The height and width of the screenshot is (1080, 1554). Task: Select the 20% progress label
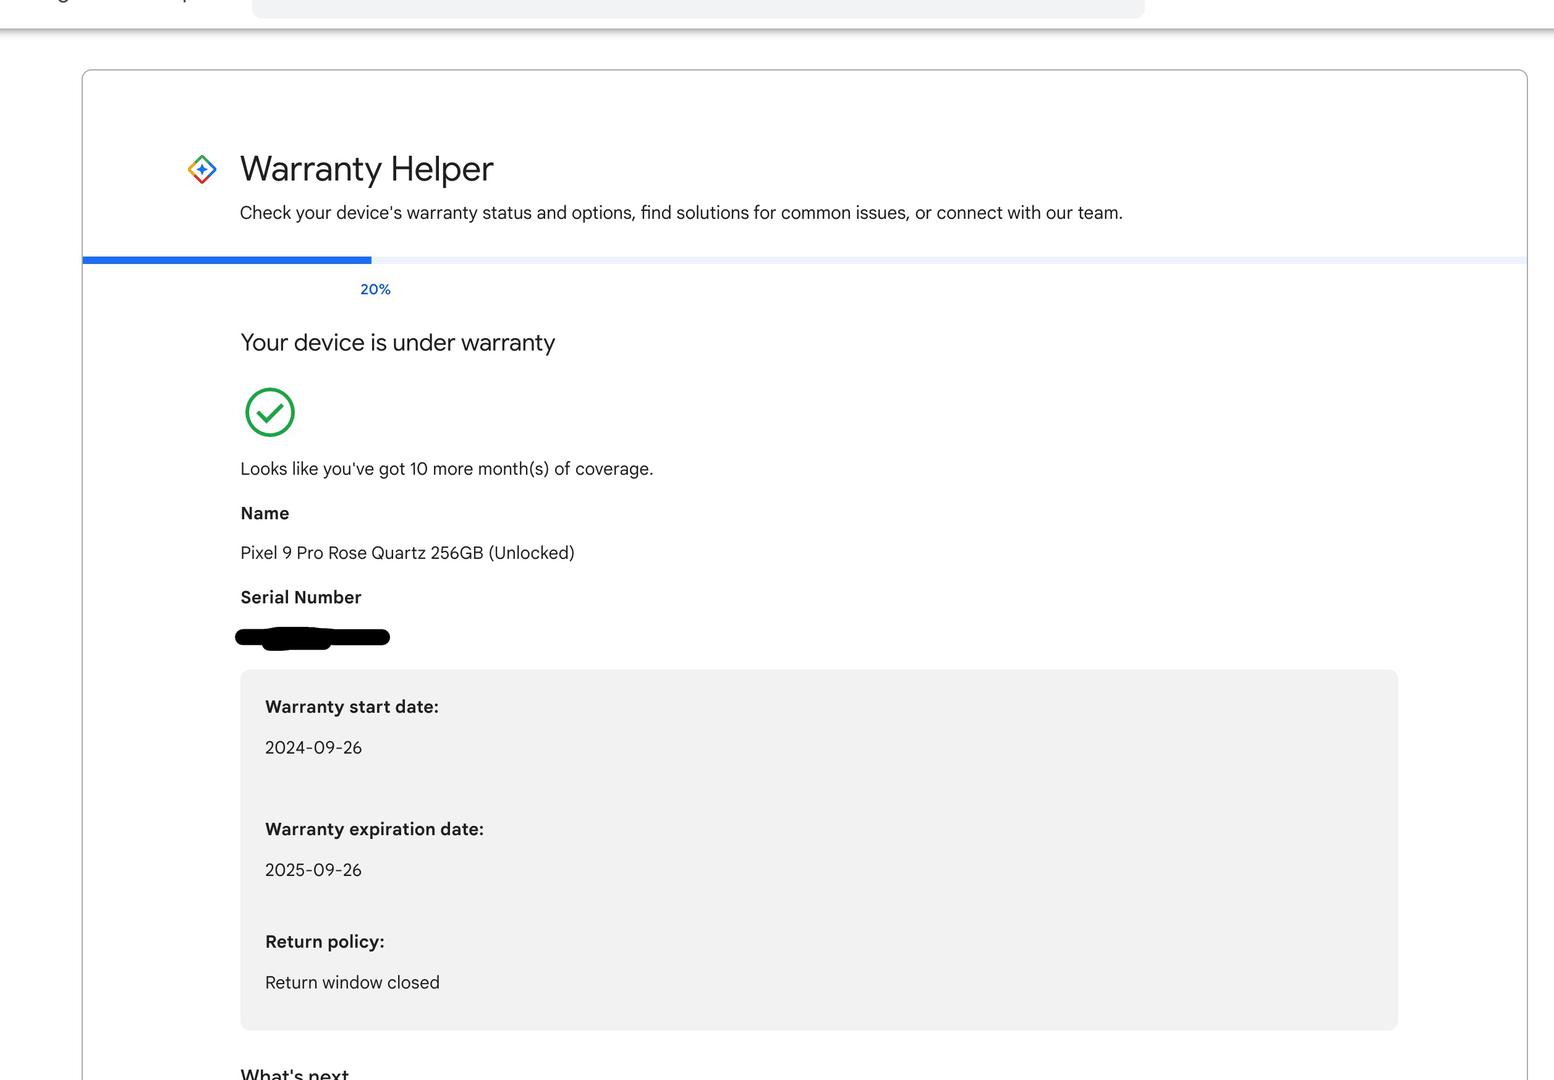375,290
